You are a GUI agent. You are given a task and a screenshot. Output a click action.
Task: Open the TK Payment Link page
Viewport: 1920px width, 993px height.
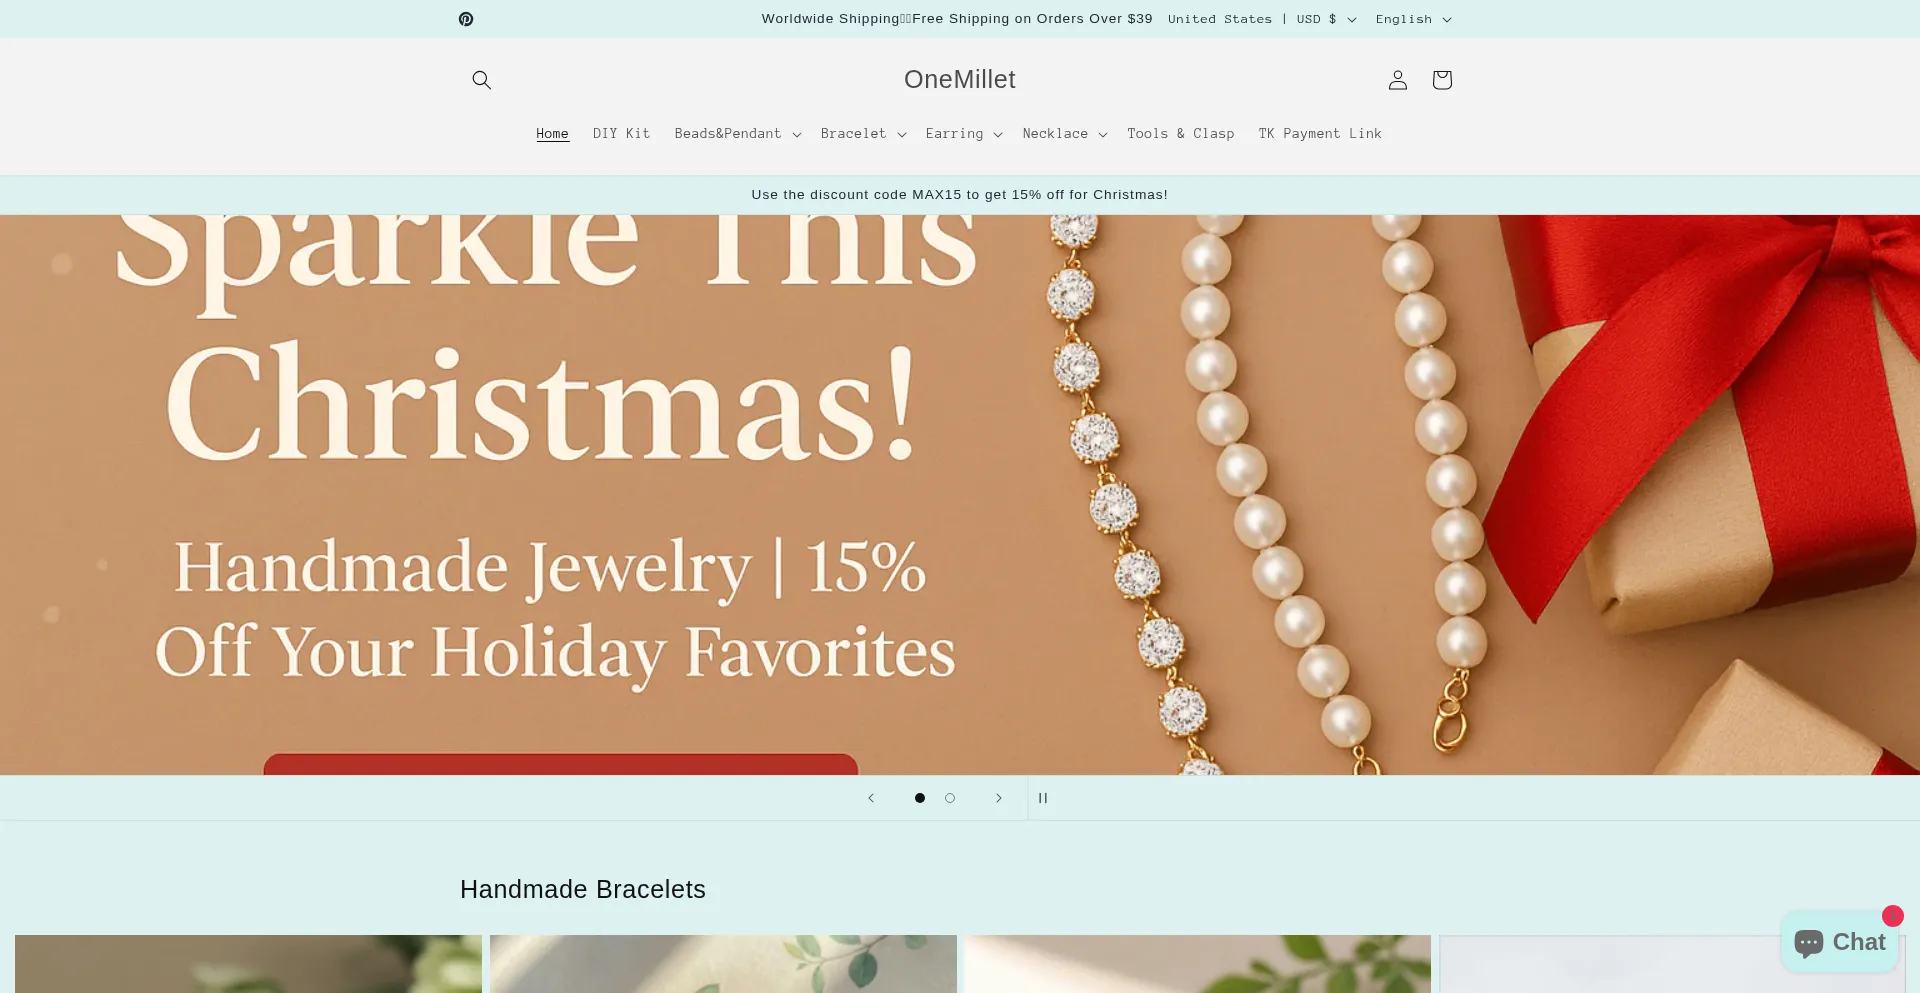[1320, 134]
